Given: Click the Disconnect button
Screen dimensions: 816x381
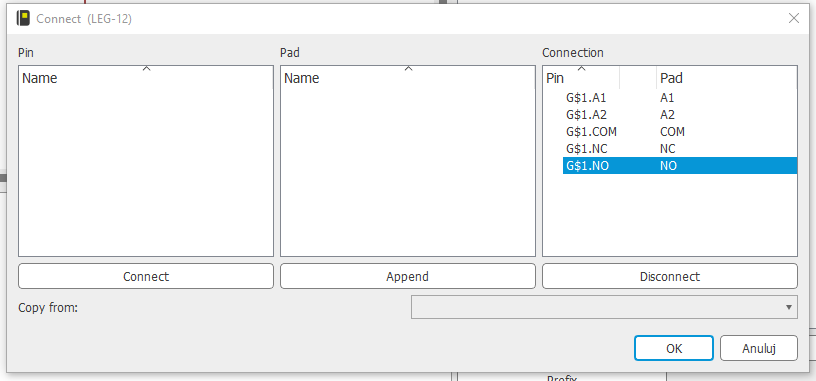Looking at the screenshot, I should click(x=670, y=276).
